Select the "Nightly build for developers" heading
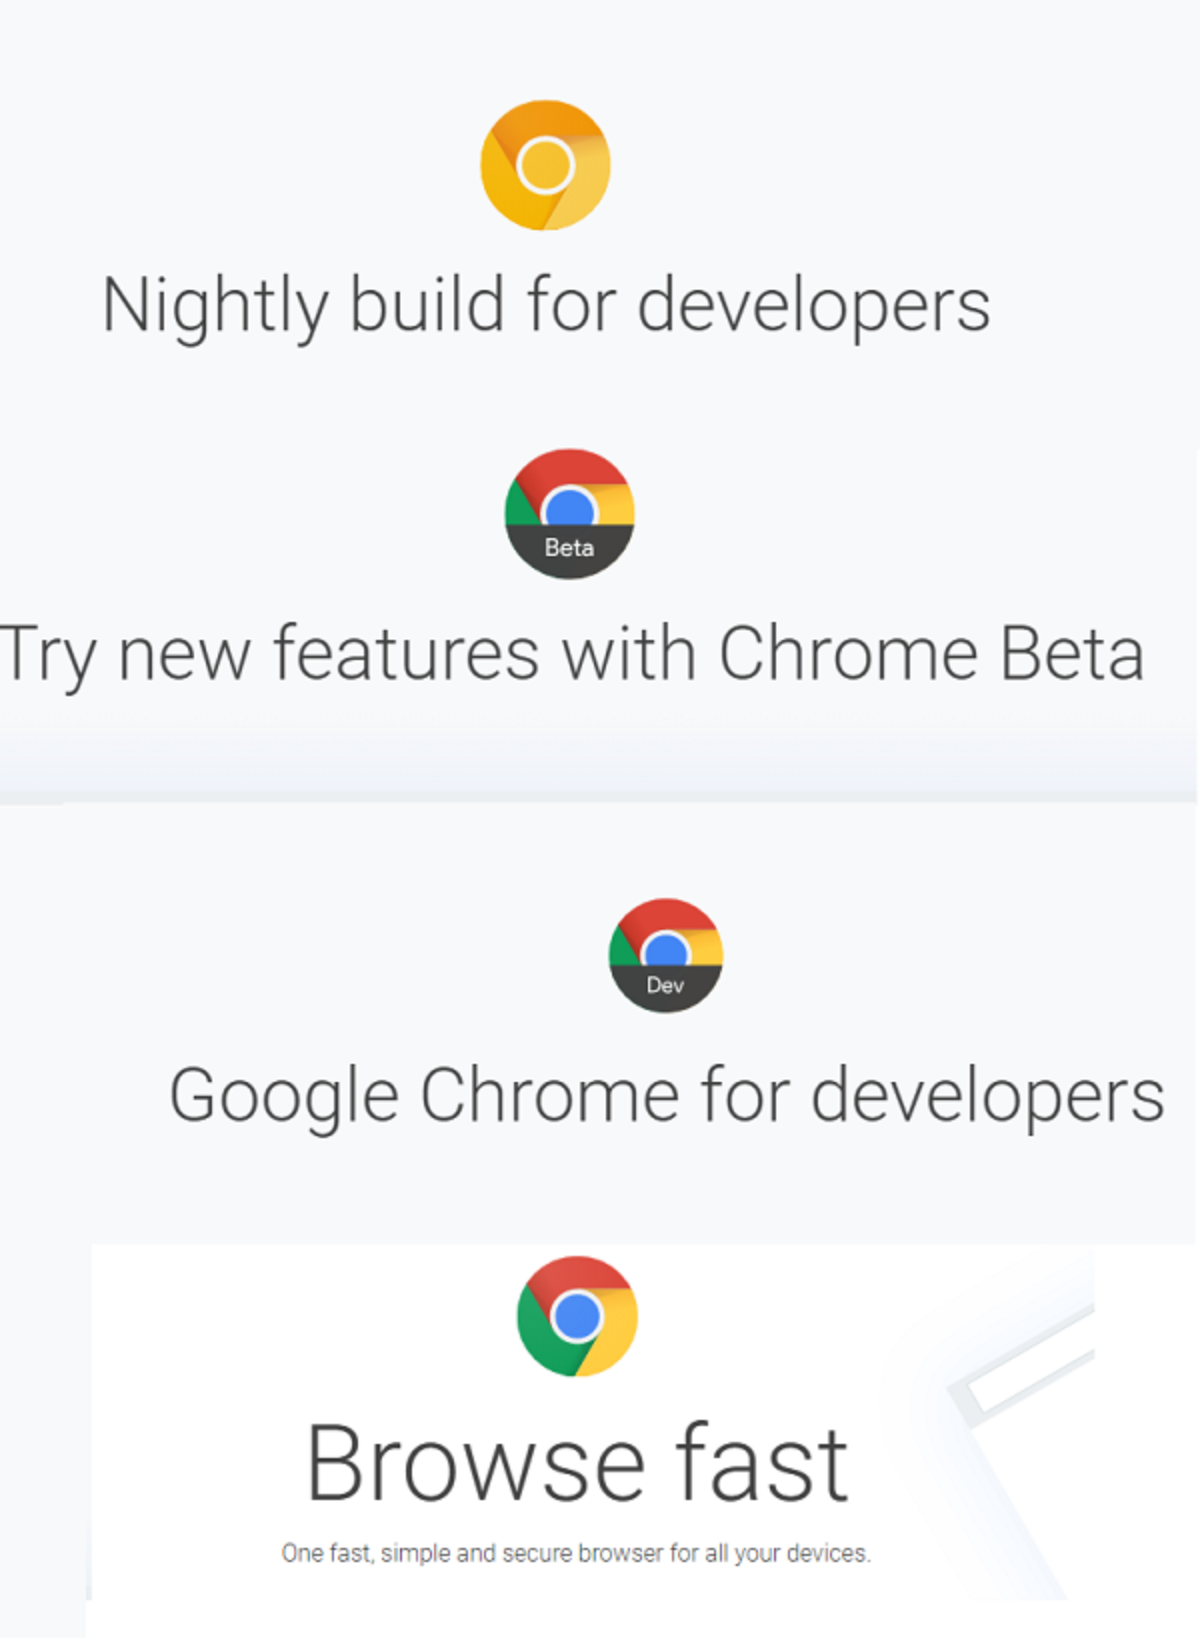 pyautogui.click(x=546, y=305)
